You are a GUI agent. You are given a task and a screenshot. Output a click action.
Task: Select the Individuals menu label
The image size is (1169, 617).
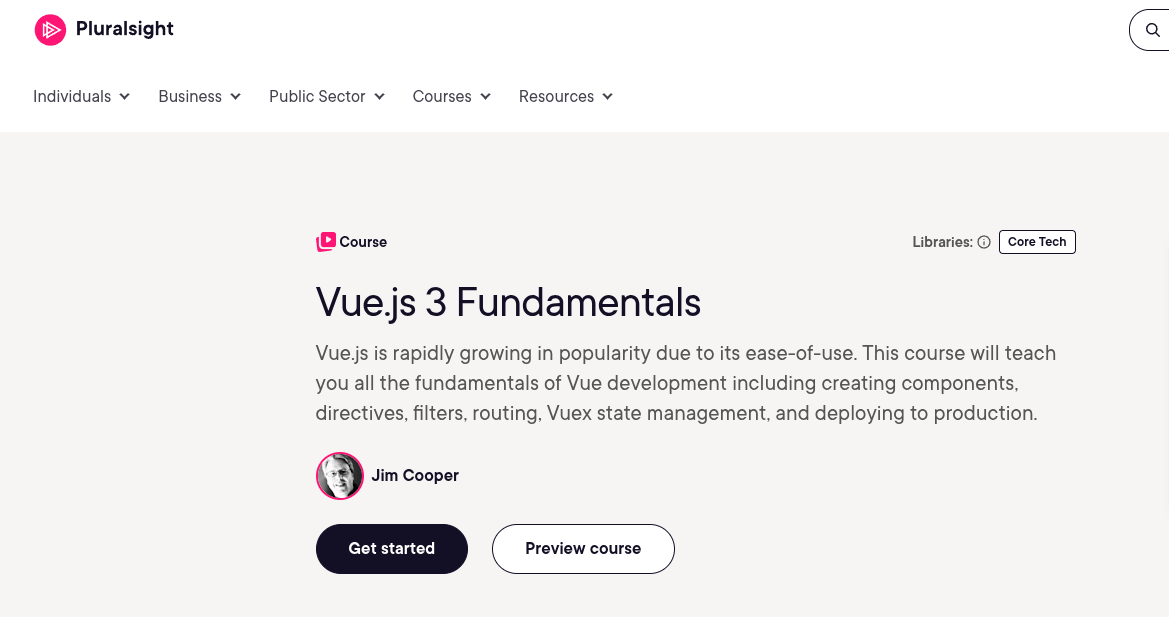point(72,97)
